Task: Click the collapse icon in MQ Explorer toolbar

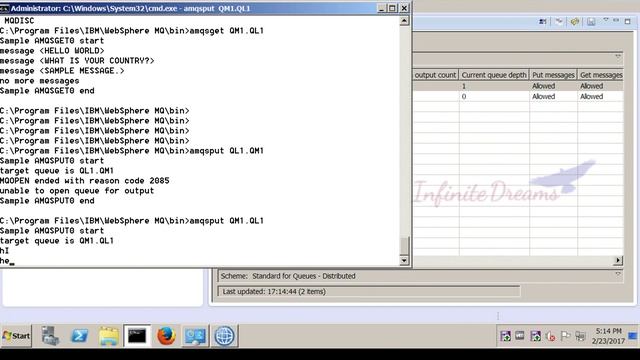Action: point(559,21)
